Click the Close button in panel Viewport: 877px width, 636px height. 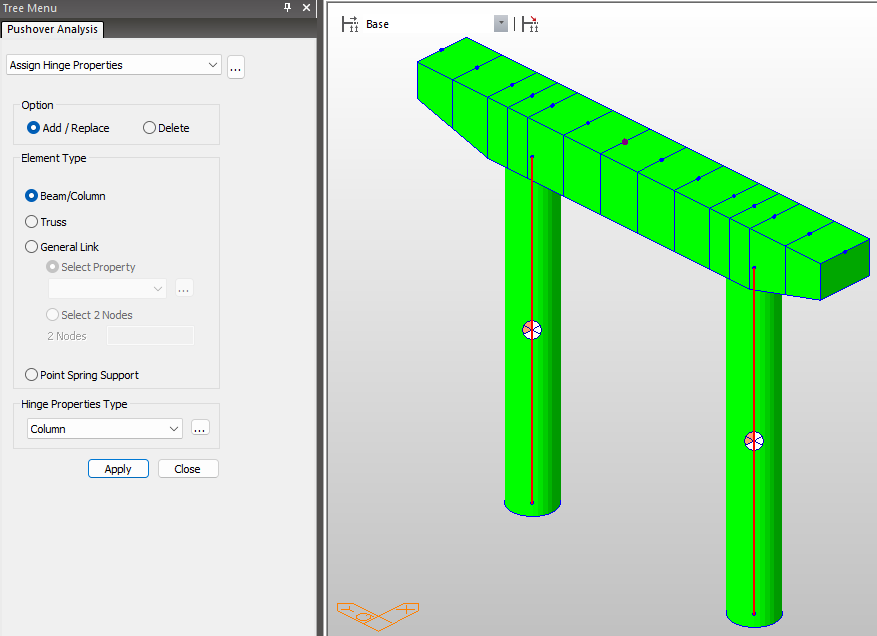pos(187,469)
